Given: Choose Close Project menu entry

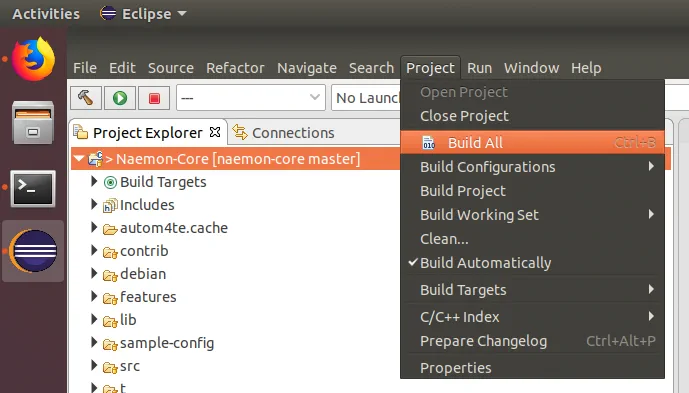Looking at the screenshot, I should [x=532, y=116].
